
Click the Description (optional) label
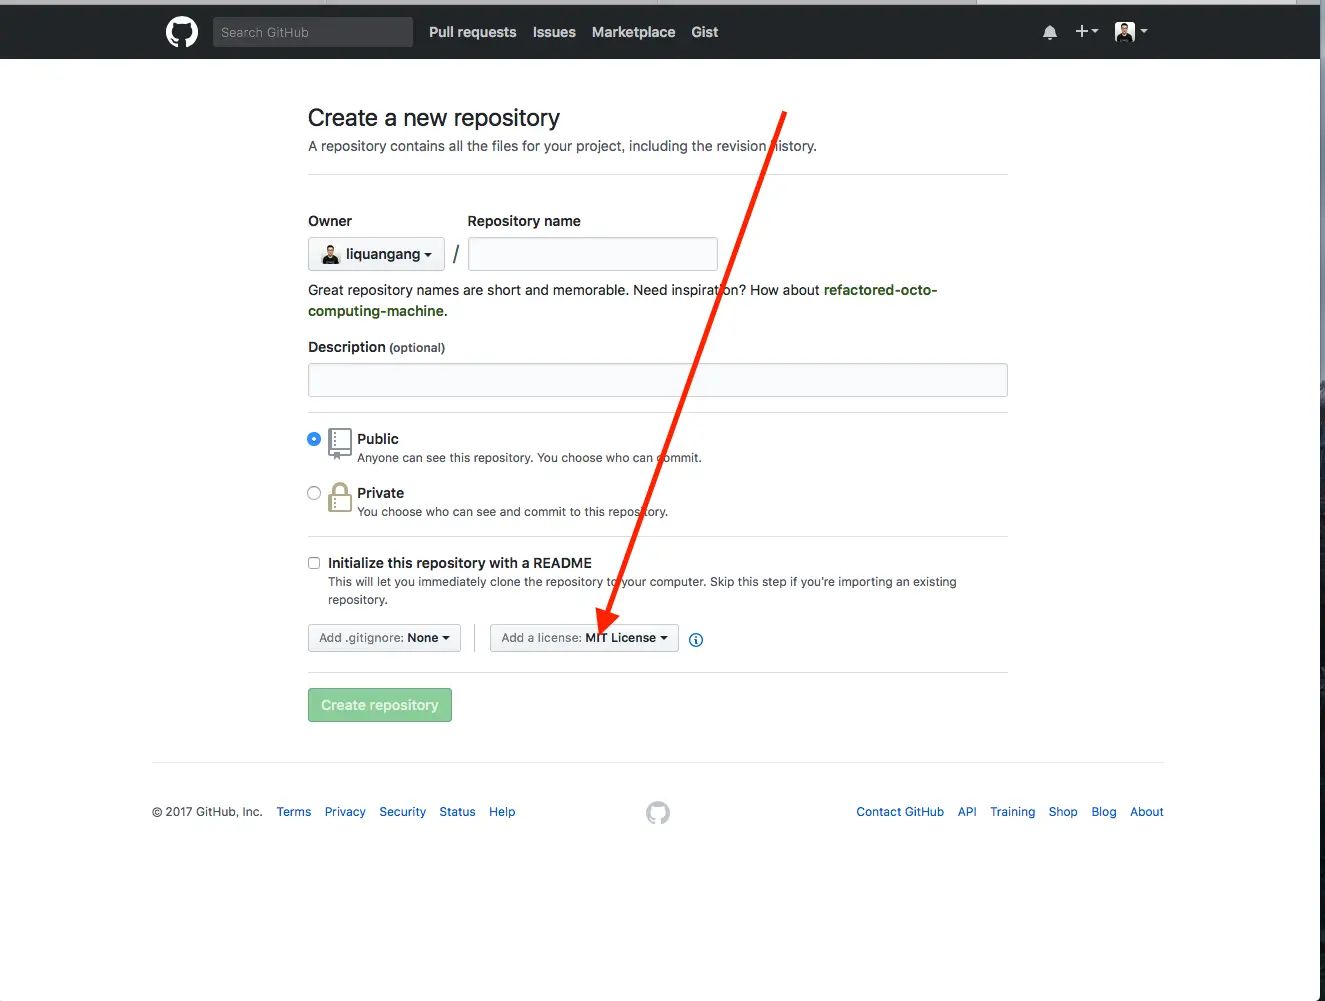click(377, 347)
